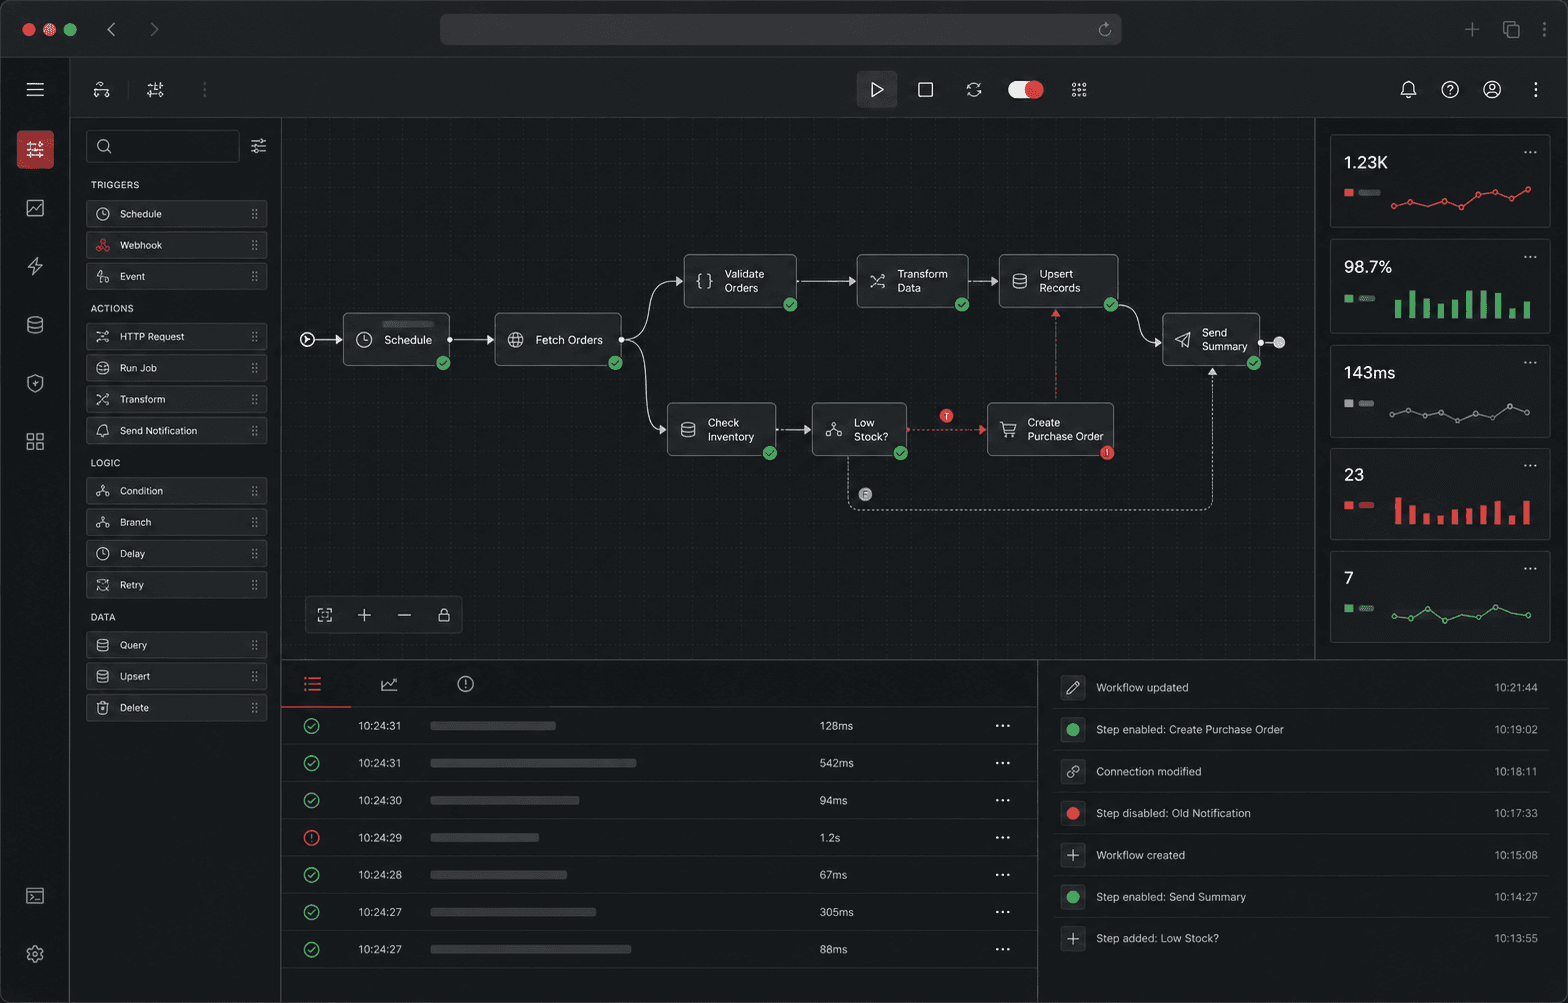Run the workflow with the play button

pos(876,90)
